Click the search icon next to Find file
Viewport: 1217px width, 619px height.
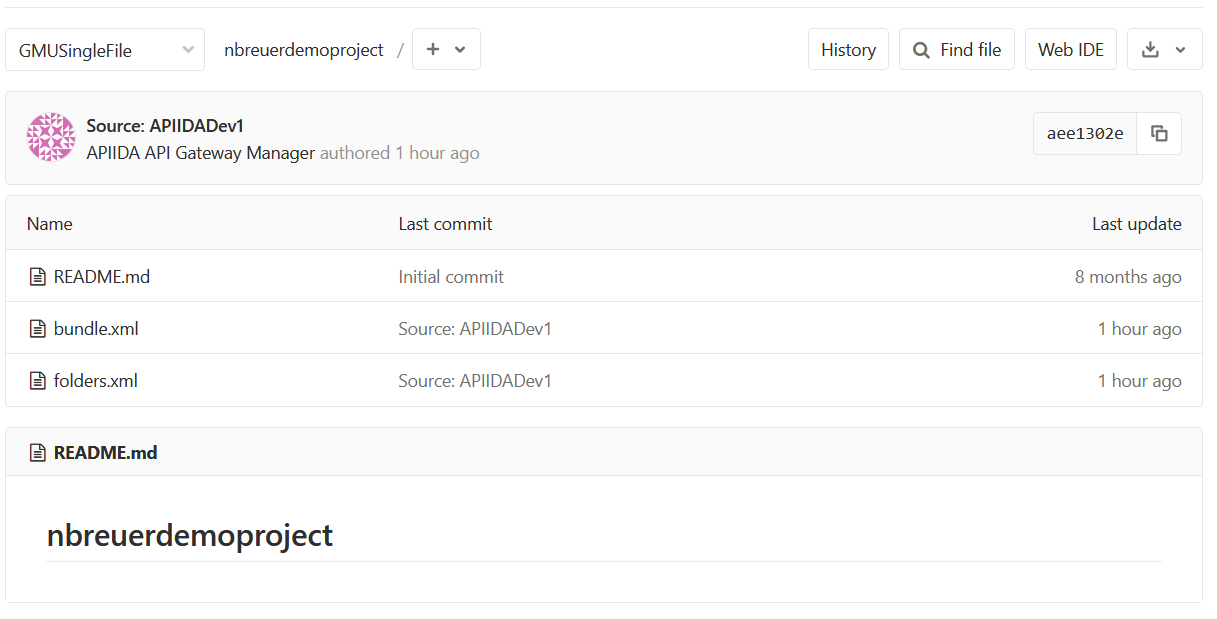[x=920, y=48]
